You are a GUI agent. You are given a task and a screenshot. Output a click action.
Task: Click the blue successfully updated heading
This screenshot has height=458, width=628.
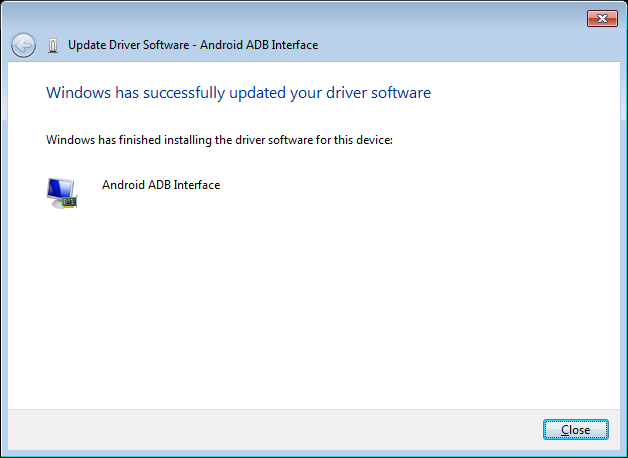[238, 93]
